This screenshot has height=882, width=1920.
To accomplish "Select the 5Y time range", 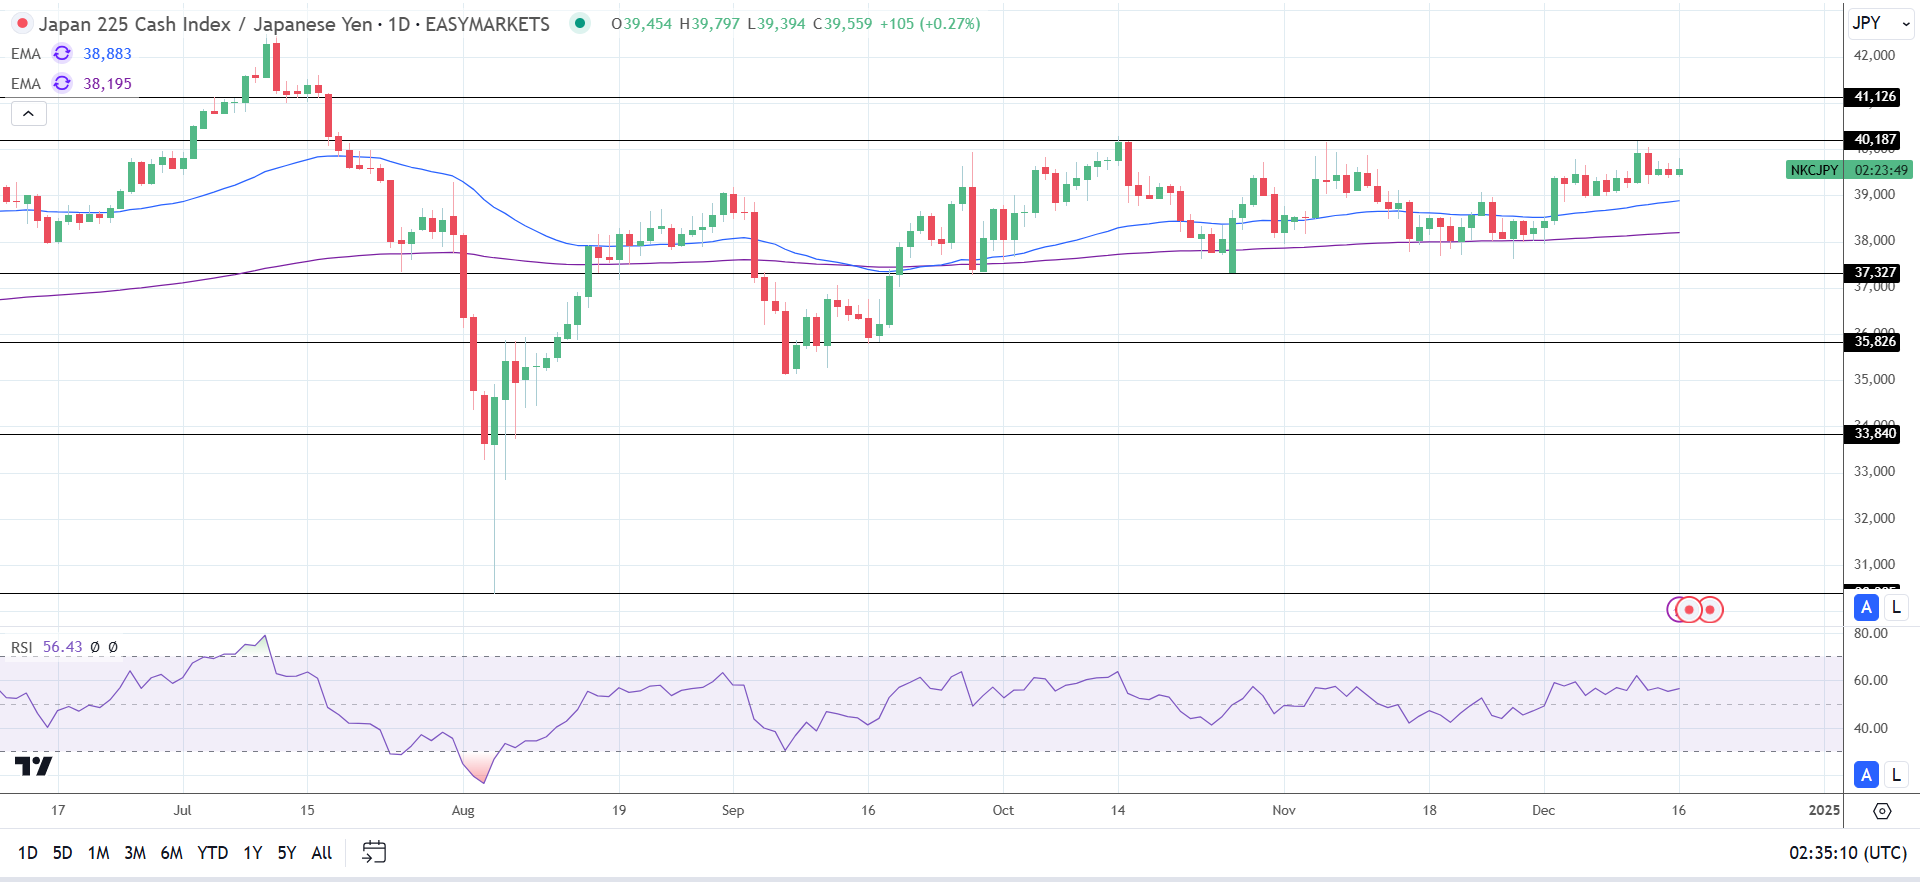I will [x=287, y=853].
